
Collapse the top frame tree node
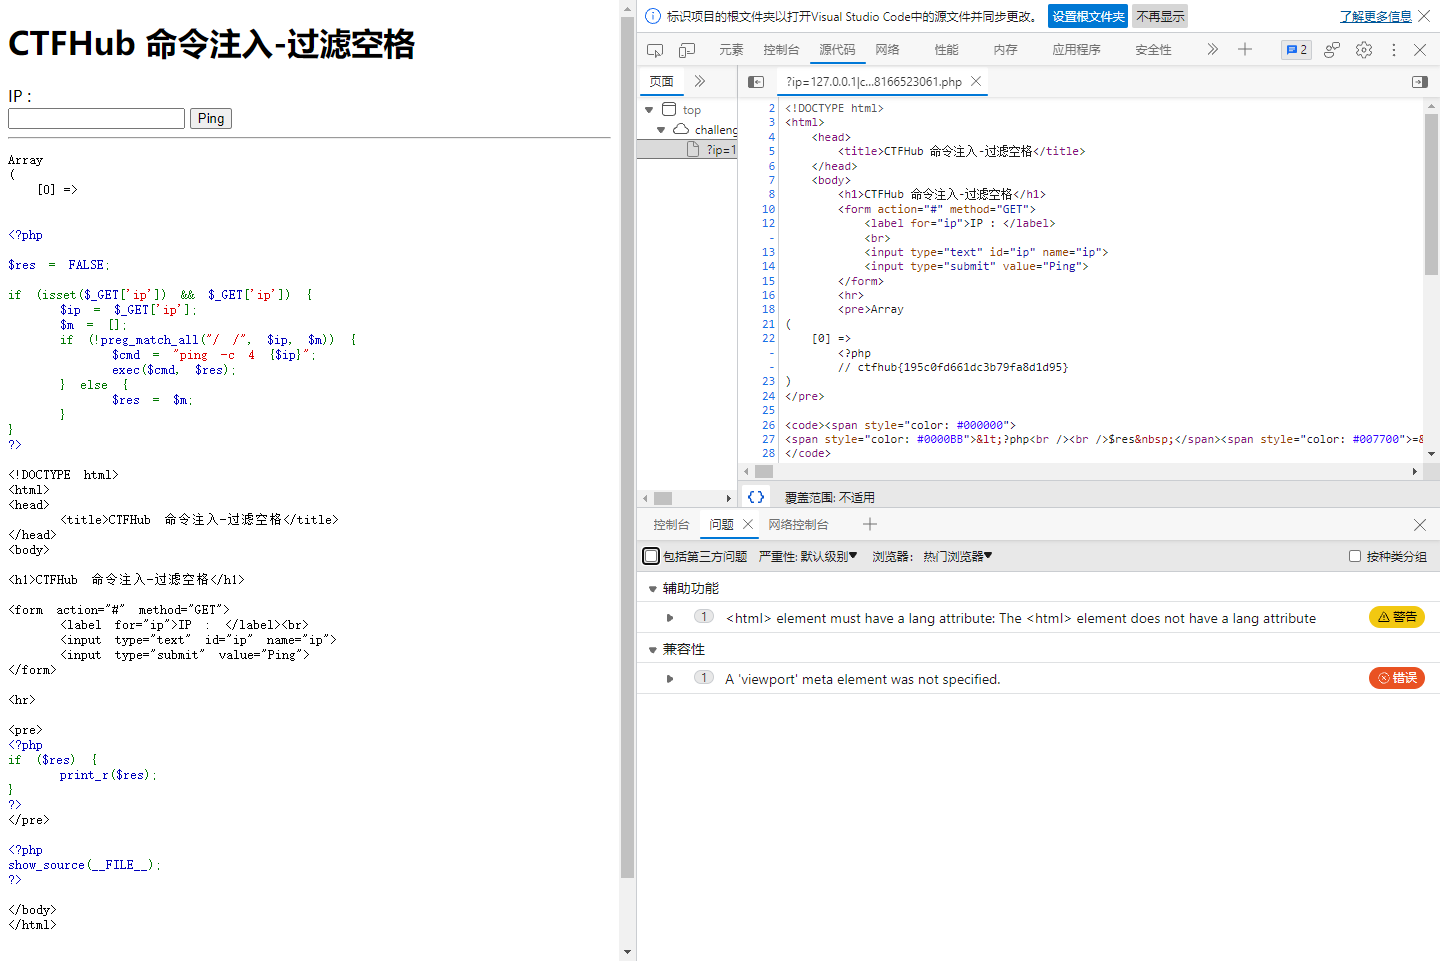[x=649, y=110]
